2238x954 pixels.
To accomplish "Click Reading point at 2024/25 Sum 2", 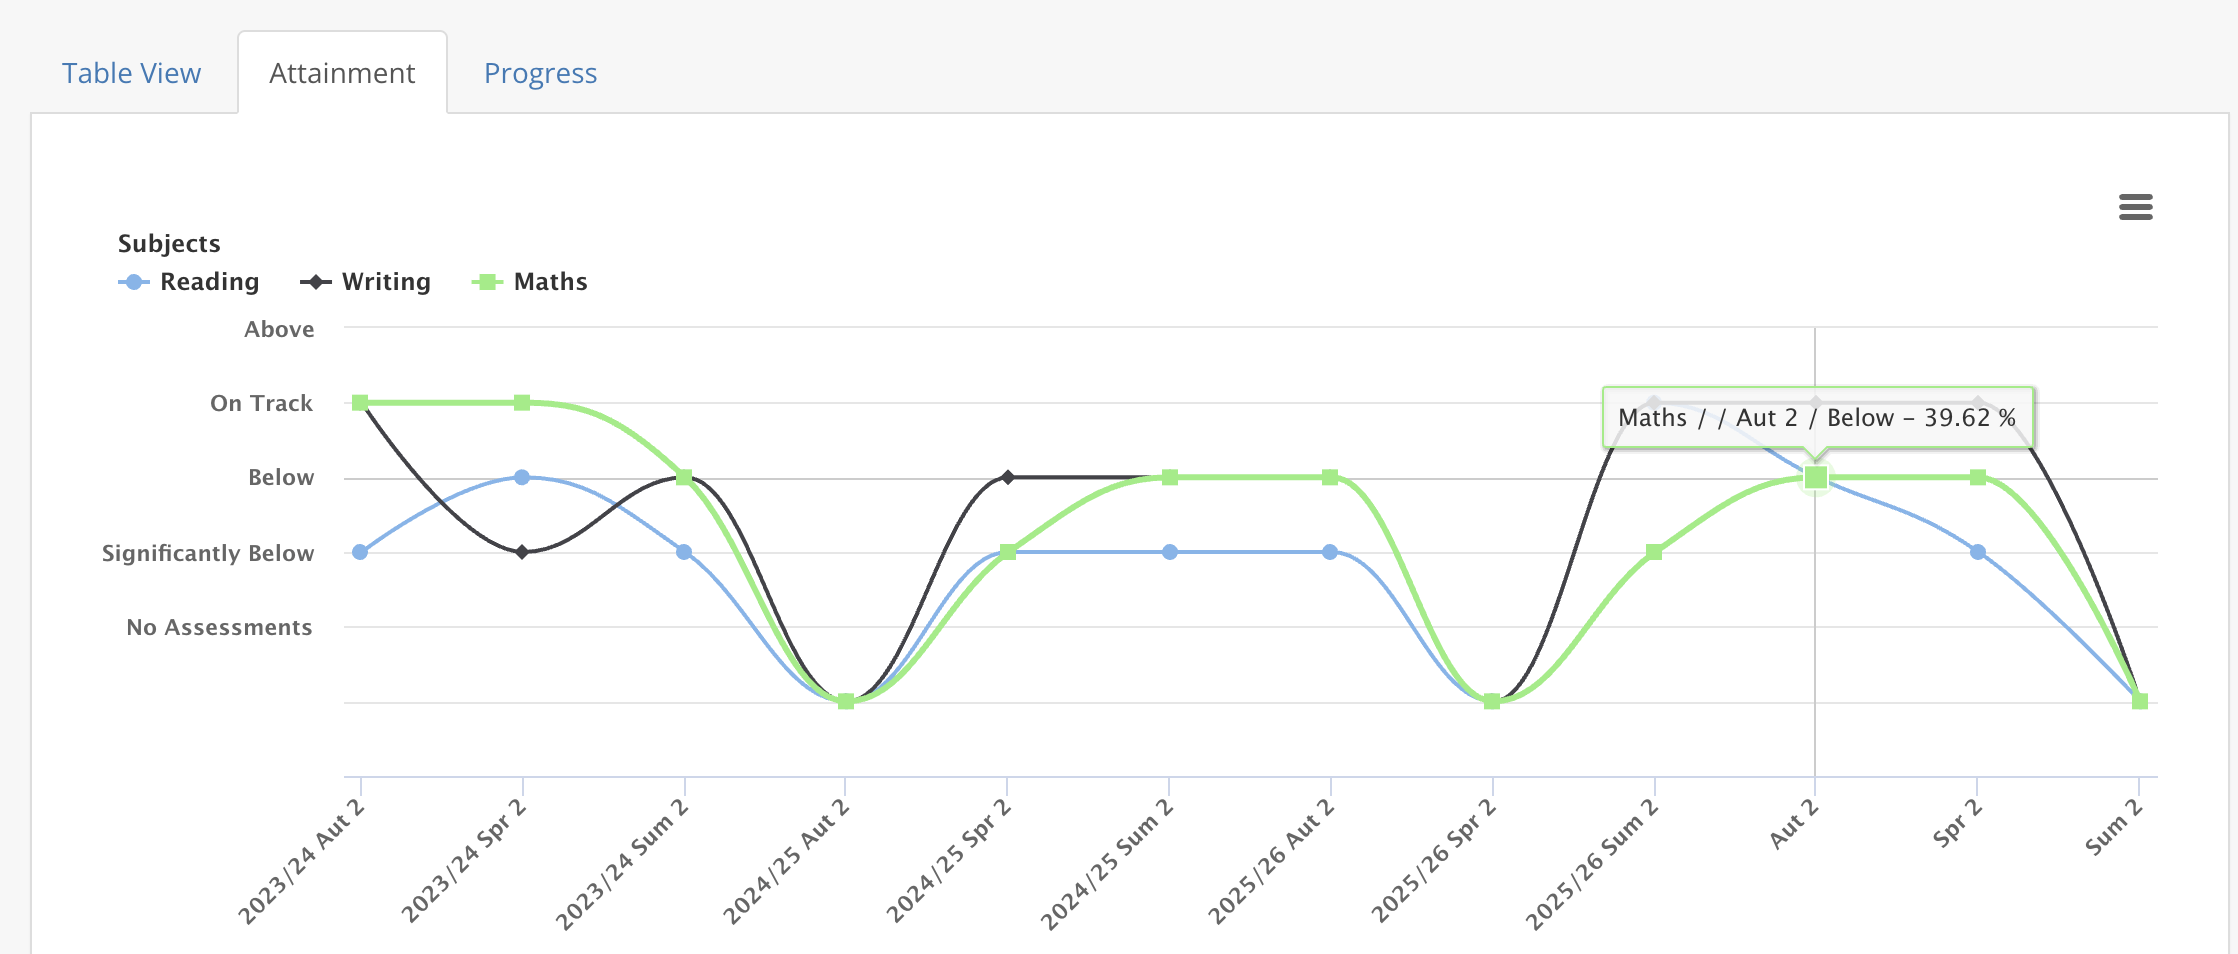I will [1170, 552].
